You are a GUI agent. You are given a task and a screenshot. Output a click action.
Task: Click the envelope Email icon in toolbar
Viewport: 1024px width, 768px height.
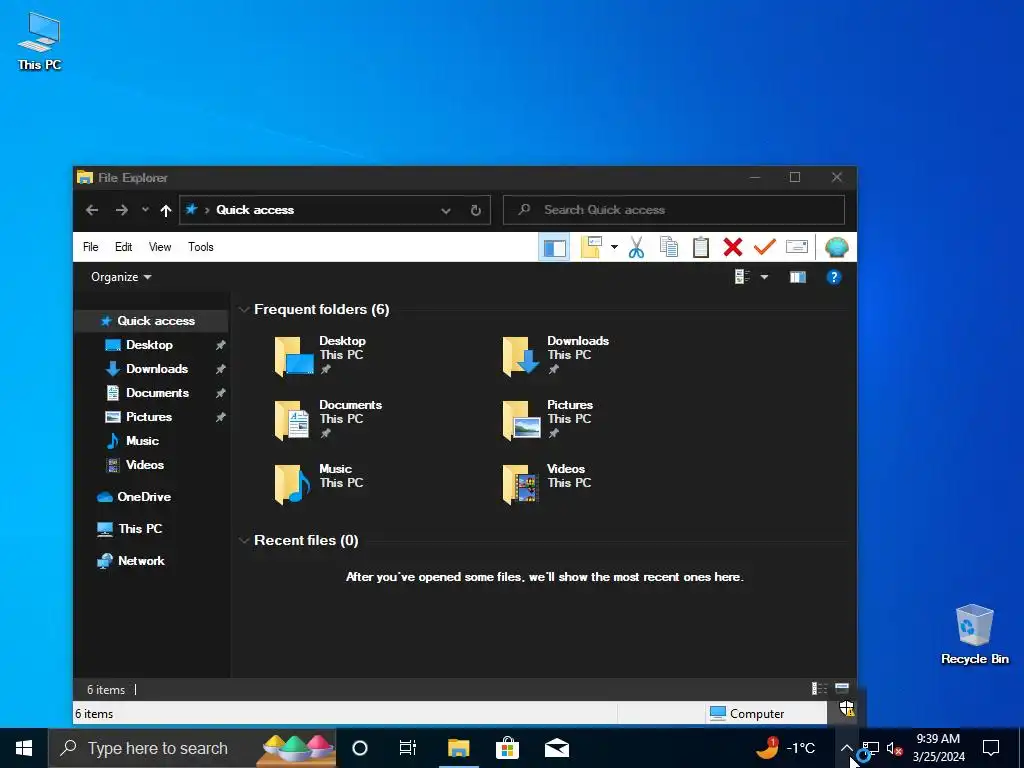click(797, 246)
